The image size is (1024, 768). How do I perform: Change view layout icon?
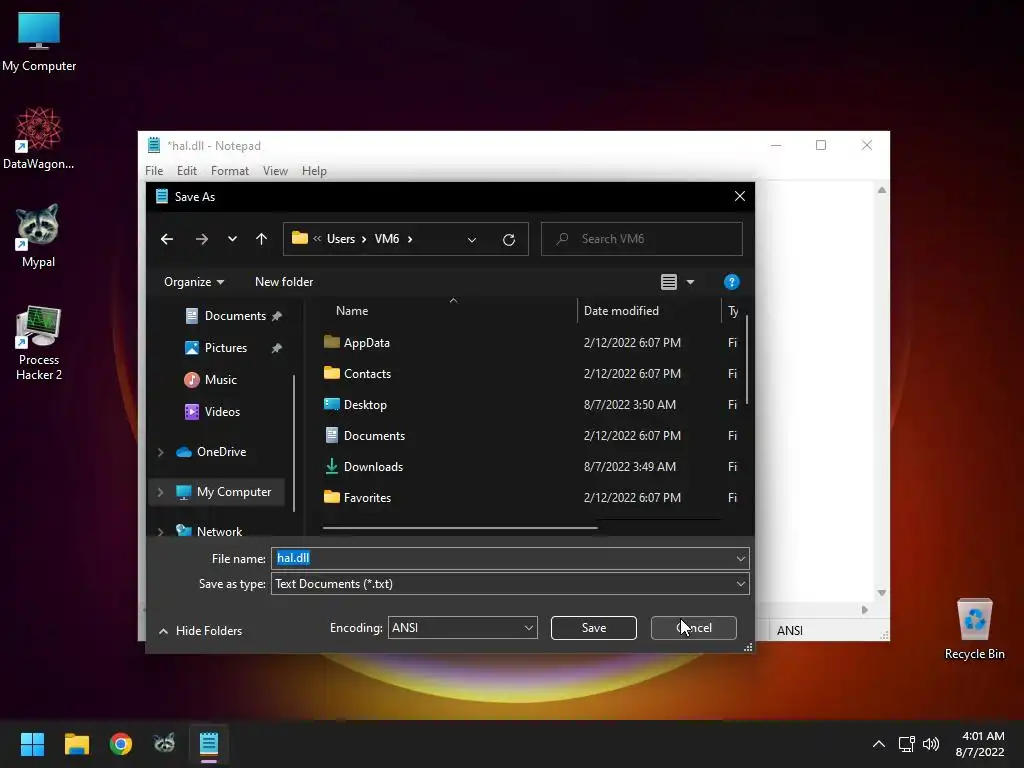668,282
